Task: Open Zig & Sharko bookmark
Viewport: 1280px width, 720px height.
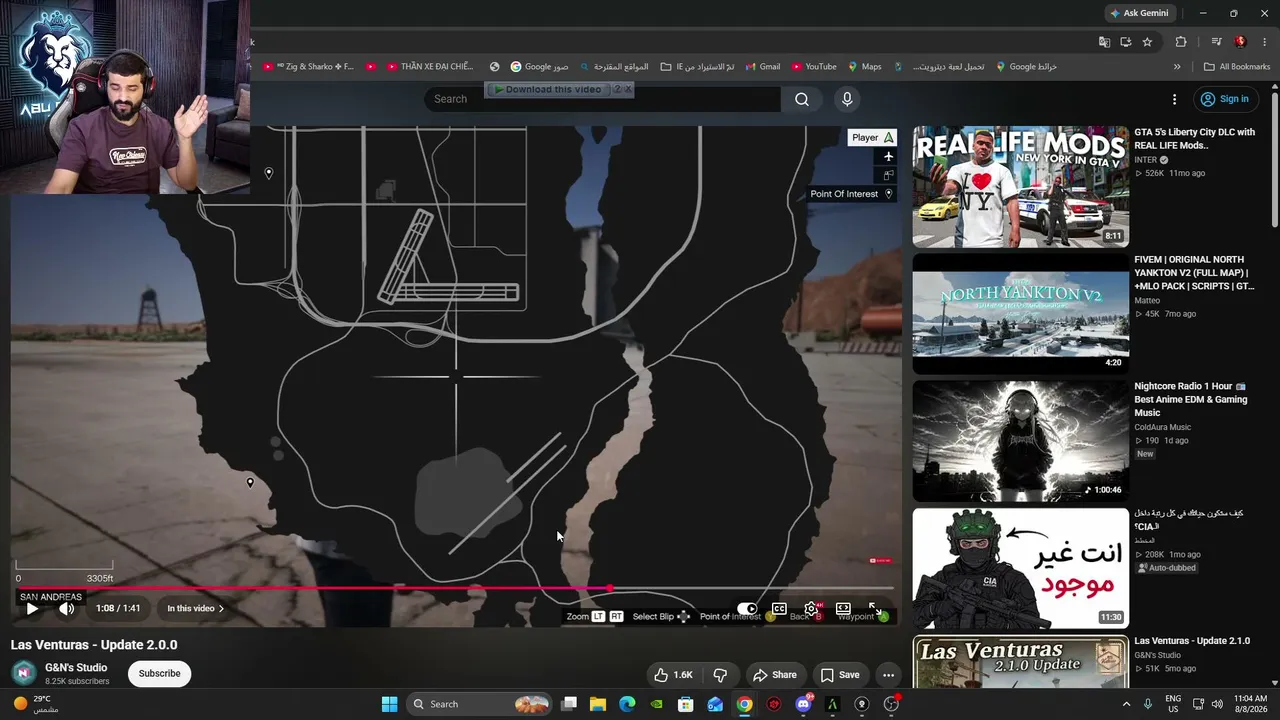Action: click(x=308, y=67)
